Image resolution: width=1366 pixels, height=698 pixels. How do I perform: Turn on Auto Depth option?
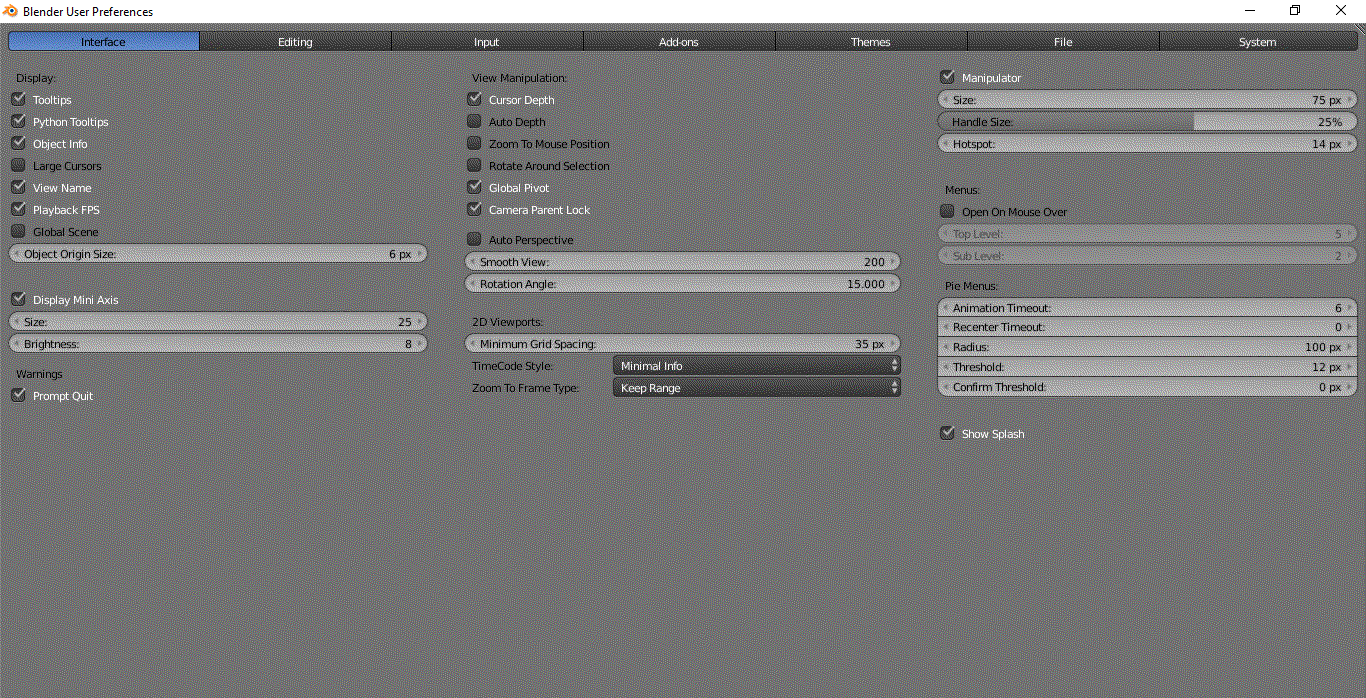click(x=474, y=121)
